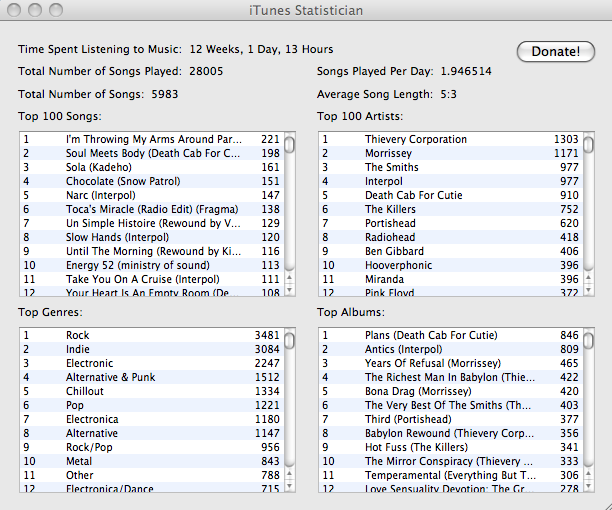Click scroll up arrow in Top Albums list
Viewport: 612px width, 510px height.
coord(588,474)
